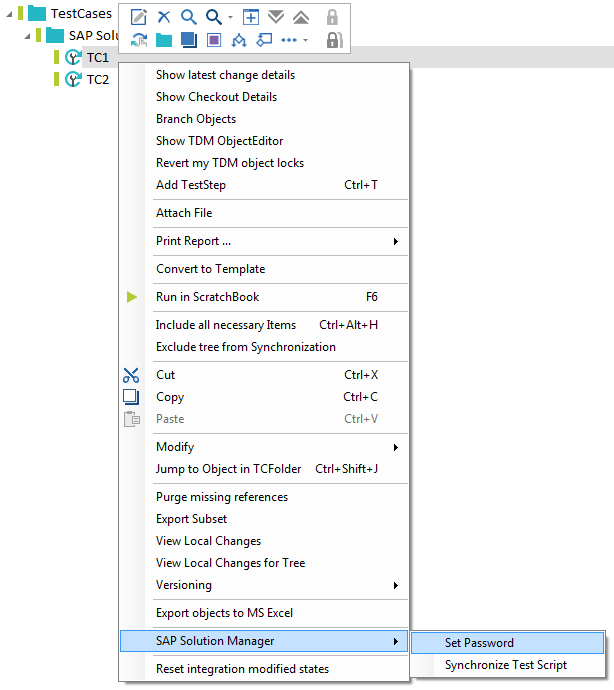The width and height of the screenshot is (614, 690).
Task: Click Synchronize Test Script
Action: (x=506, y=665)
